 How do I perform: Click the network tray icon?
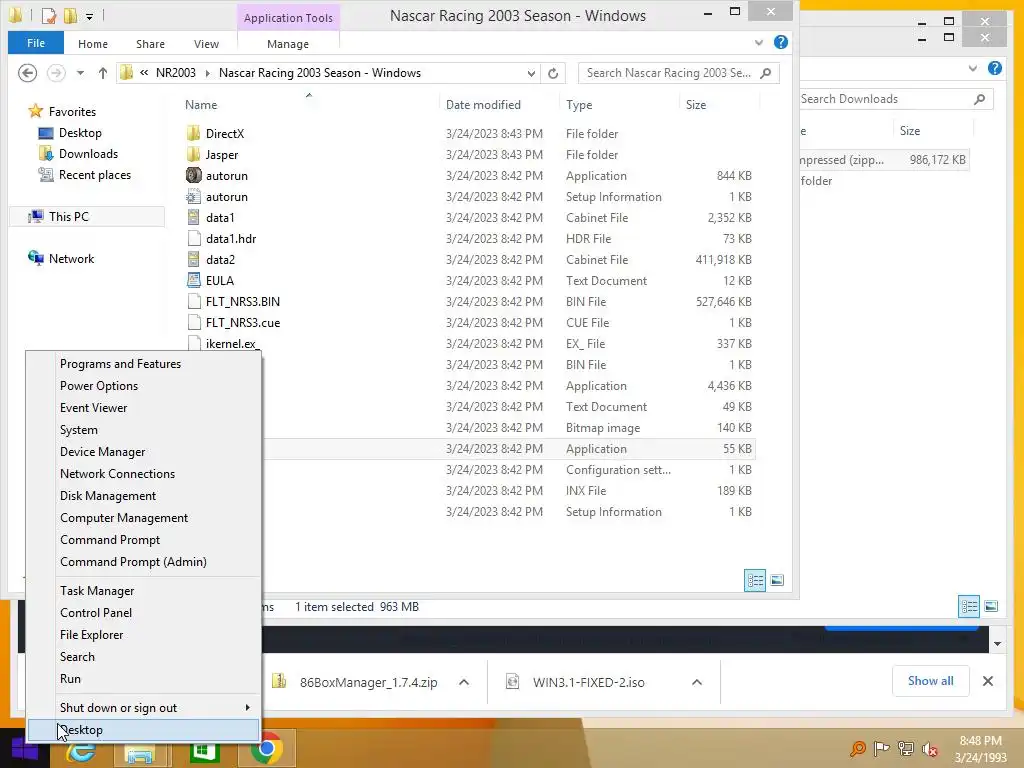point(906,748)
